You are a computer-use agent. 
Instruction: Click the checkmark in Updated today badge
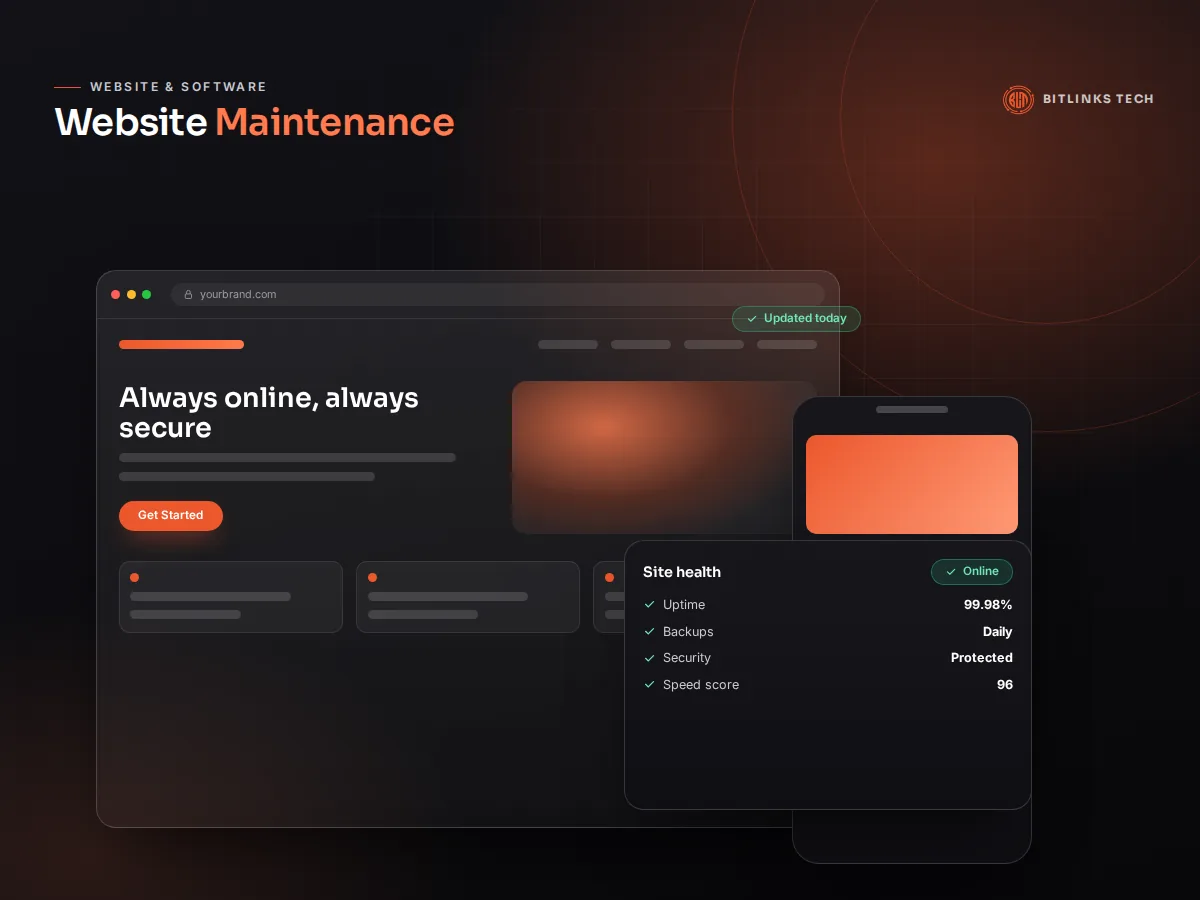pos(752,319)
